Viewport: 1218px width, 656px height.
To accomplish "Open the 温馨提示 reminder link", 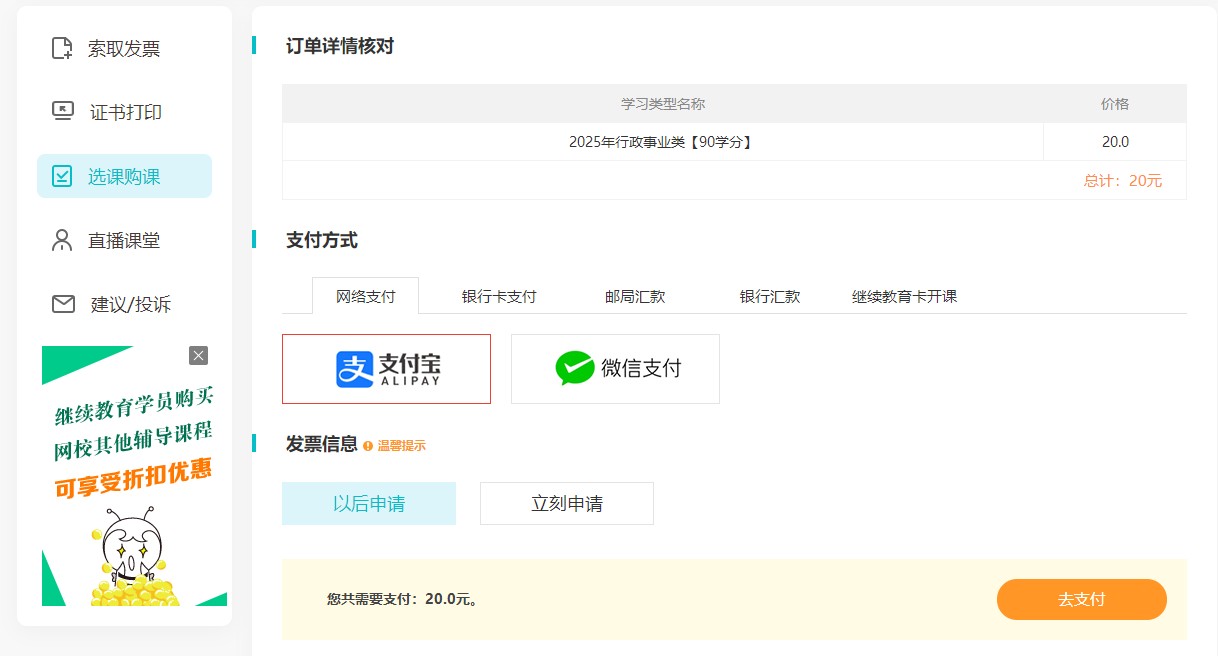I will coord(398,445).
